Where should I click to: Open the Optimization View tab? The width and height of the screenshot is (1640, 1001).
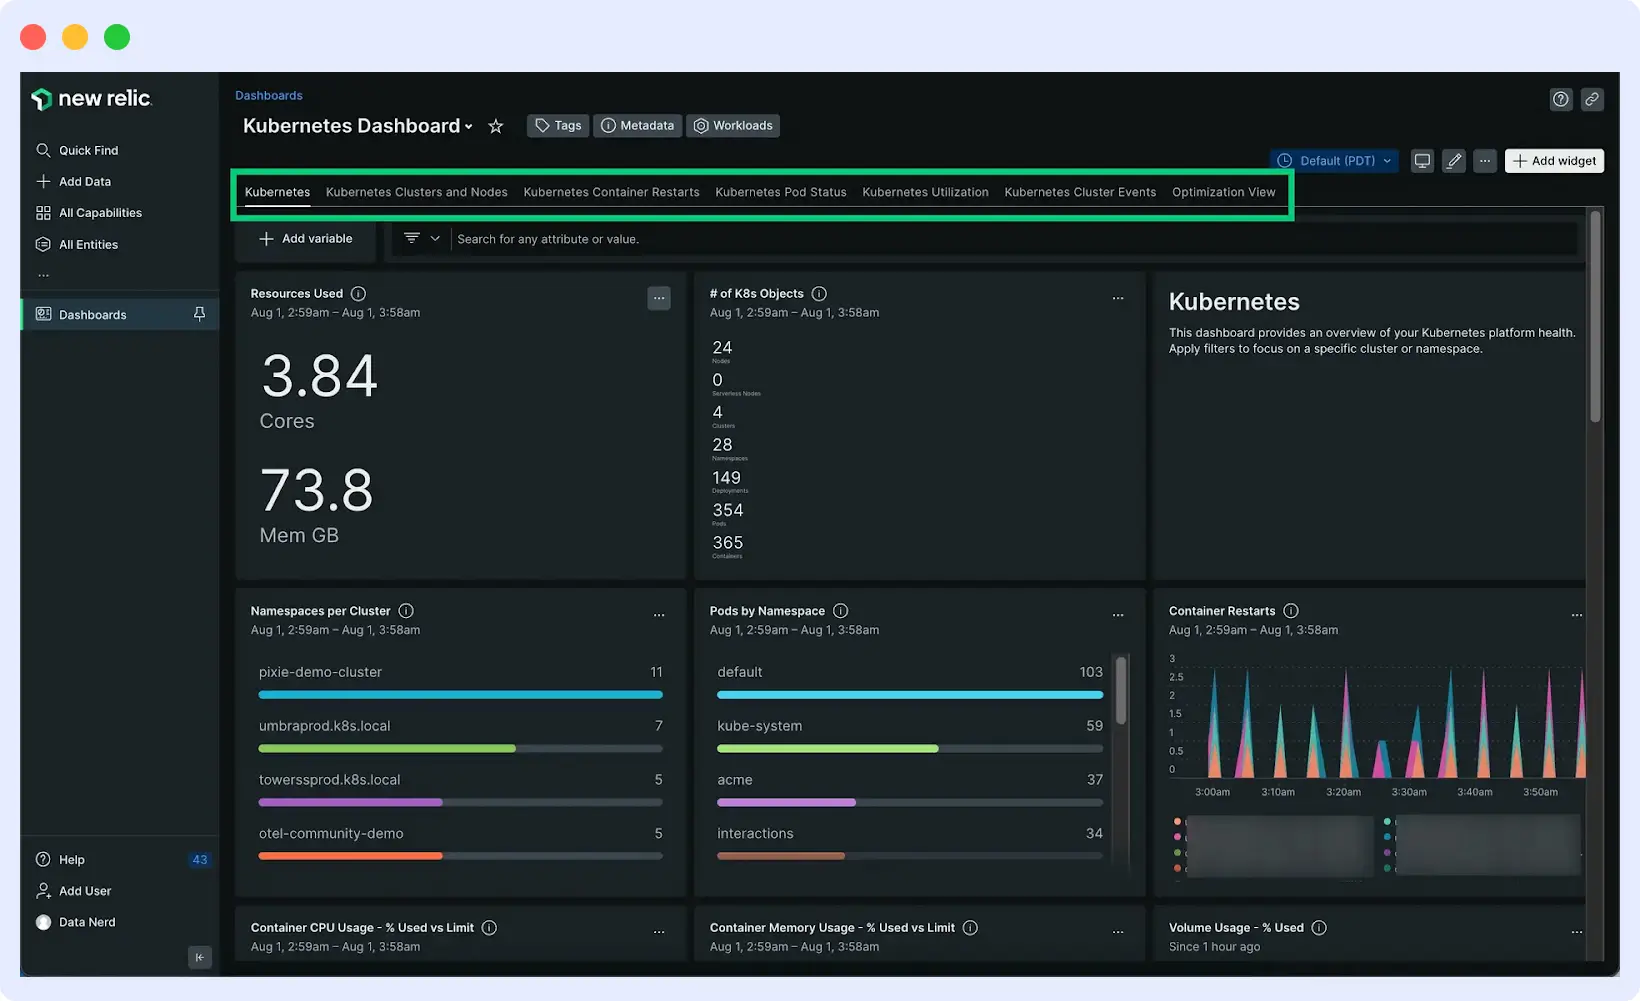click(1224, 192)
